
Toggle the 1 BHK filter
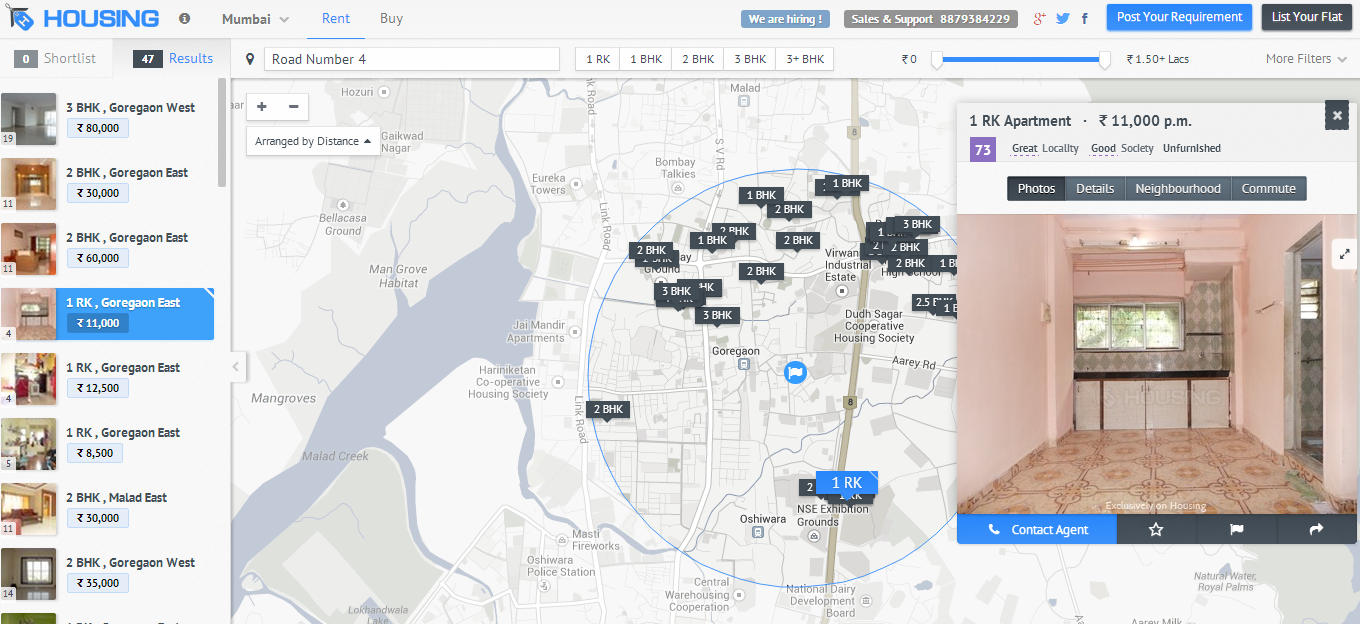[x=646, y=59]
